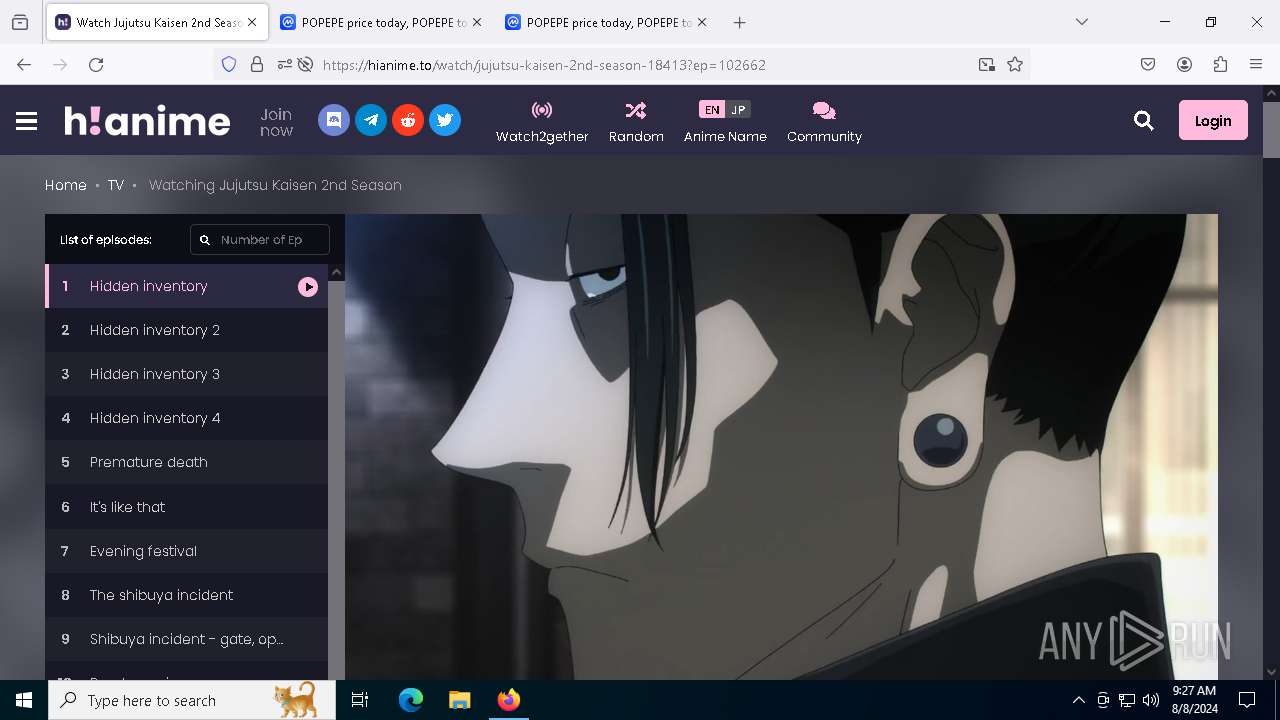Viewport: 1280px width, 720px height.
Task: Go to Home breadcrumb link
Action: 66,185
